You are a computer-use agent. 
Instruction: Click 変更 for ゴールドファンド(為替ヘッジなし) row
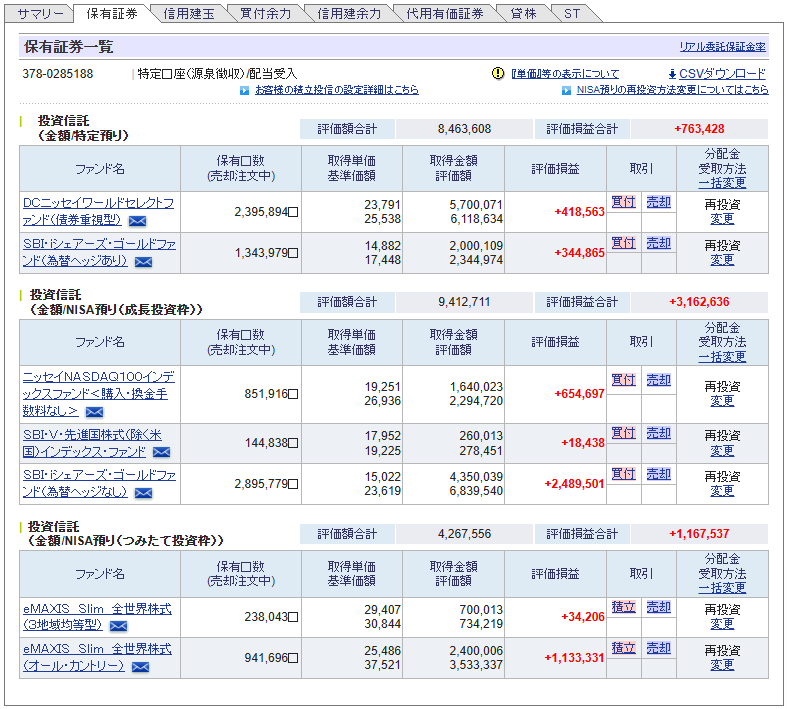[722, 491]
